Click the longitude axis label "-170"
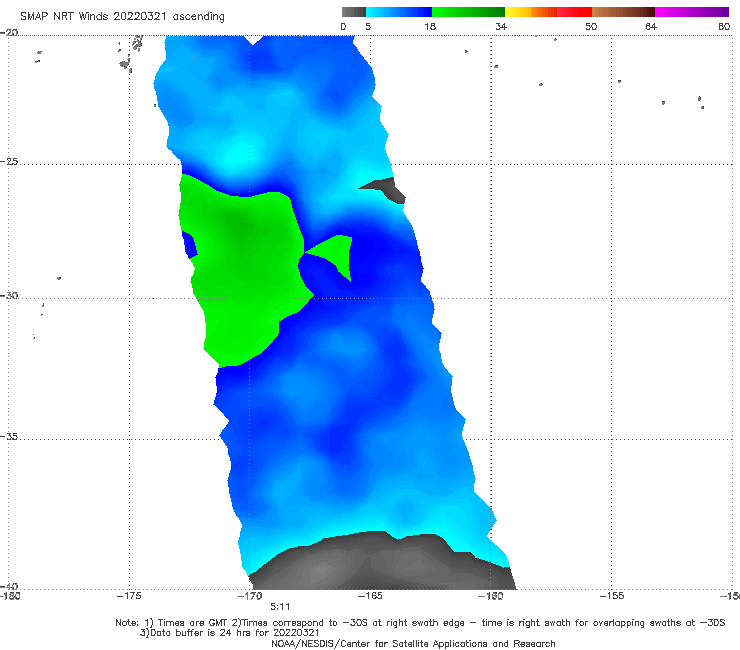 (249, 596)
